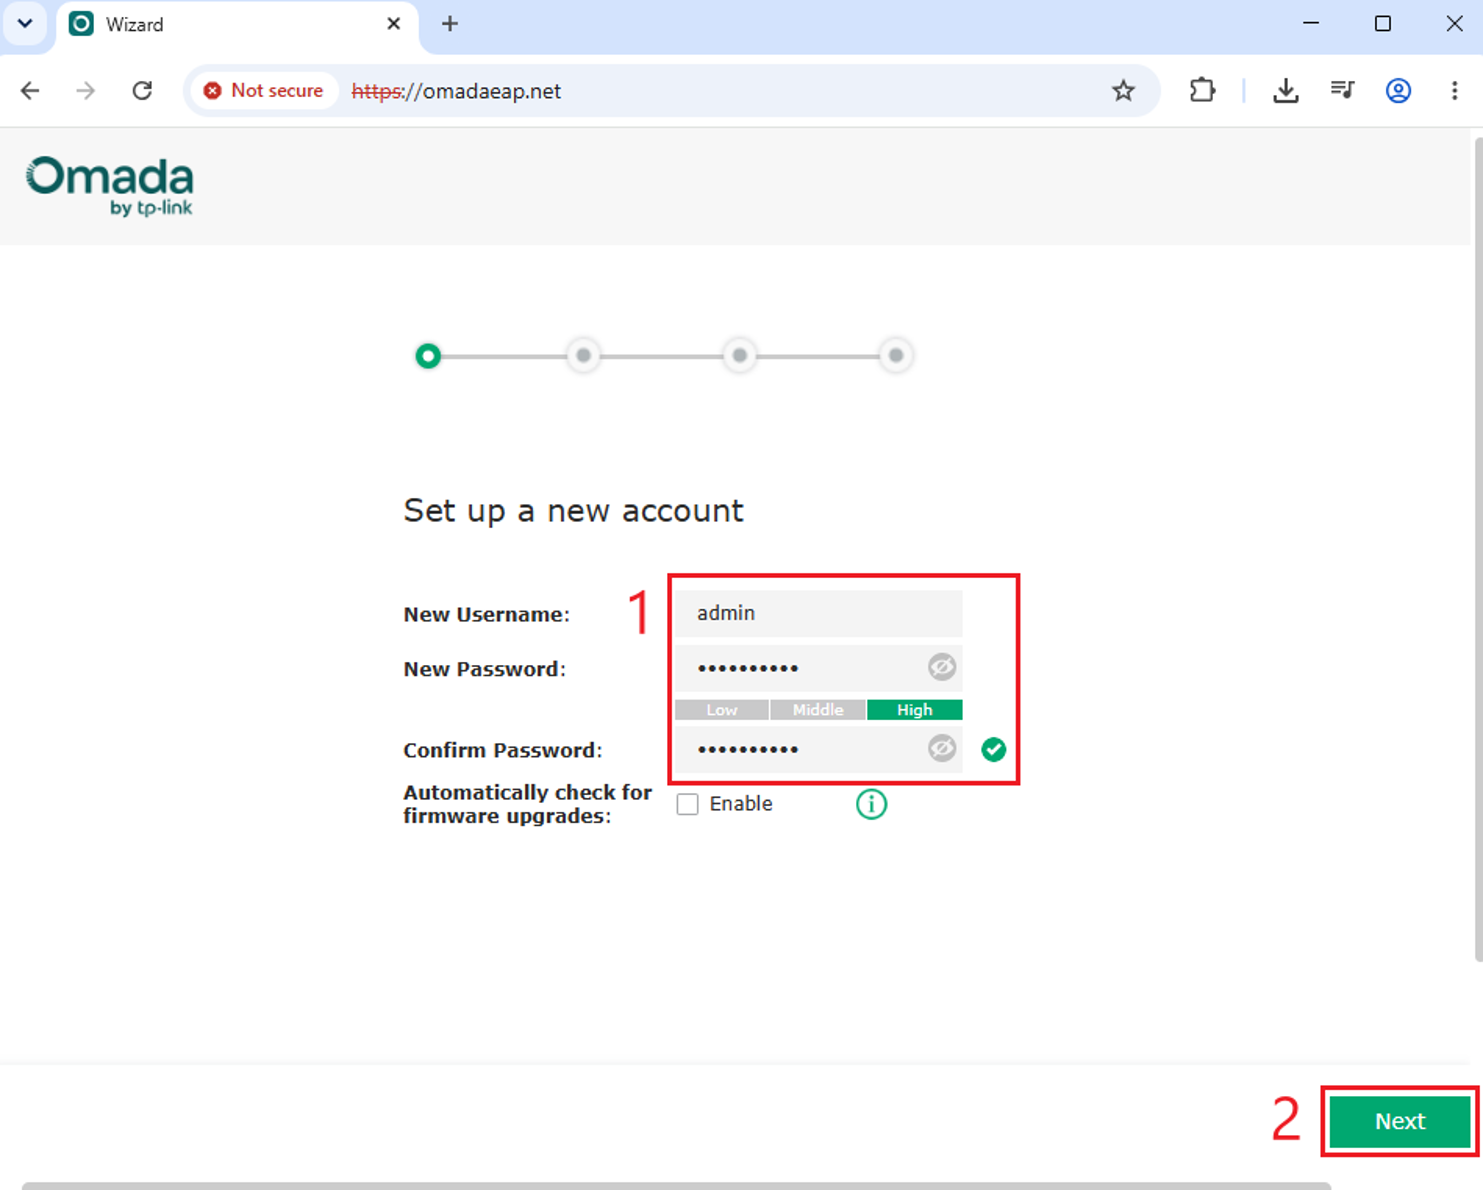Open the Chrome three-dot menu
1483x1190 pixels.
click(x=1454, y=91)
